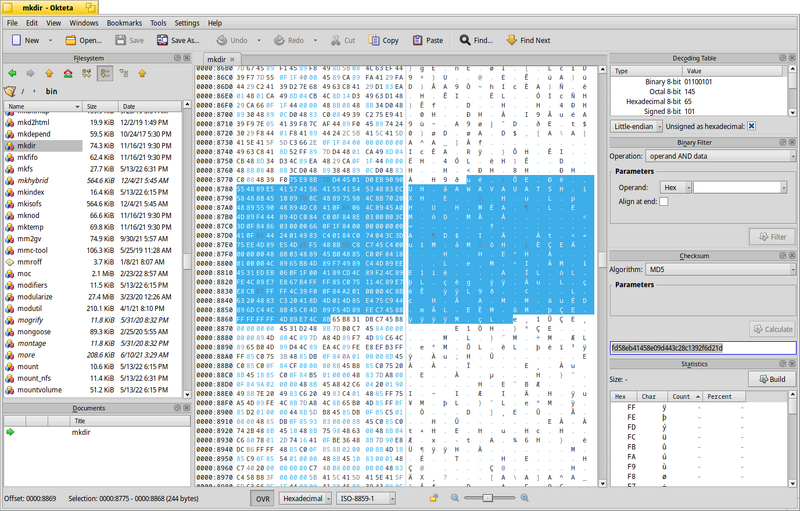Click the Find Next arrow icon
Viewport: 800px width, 511px height.
click(512, 40)
